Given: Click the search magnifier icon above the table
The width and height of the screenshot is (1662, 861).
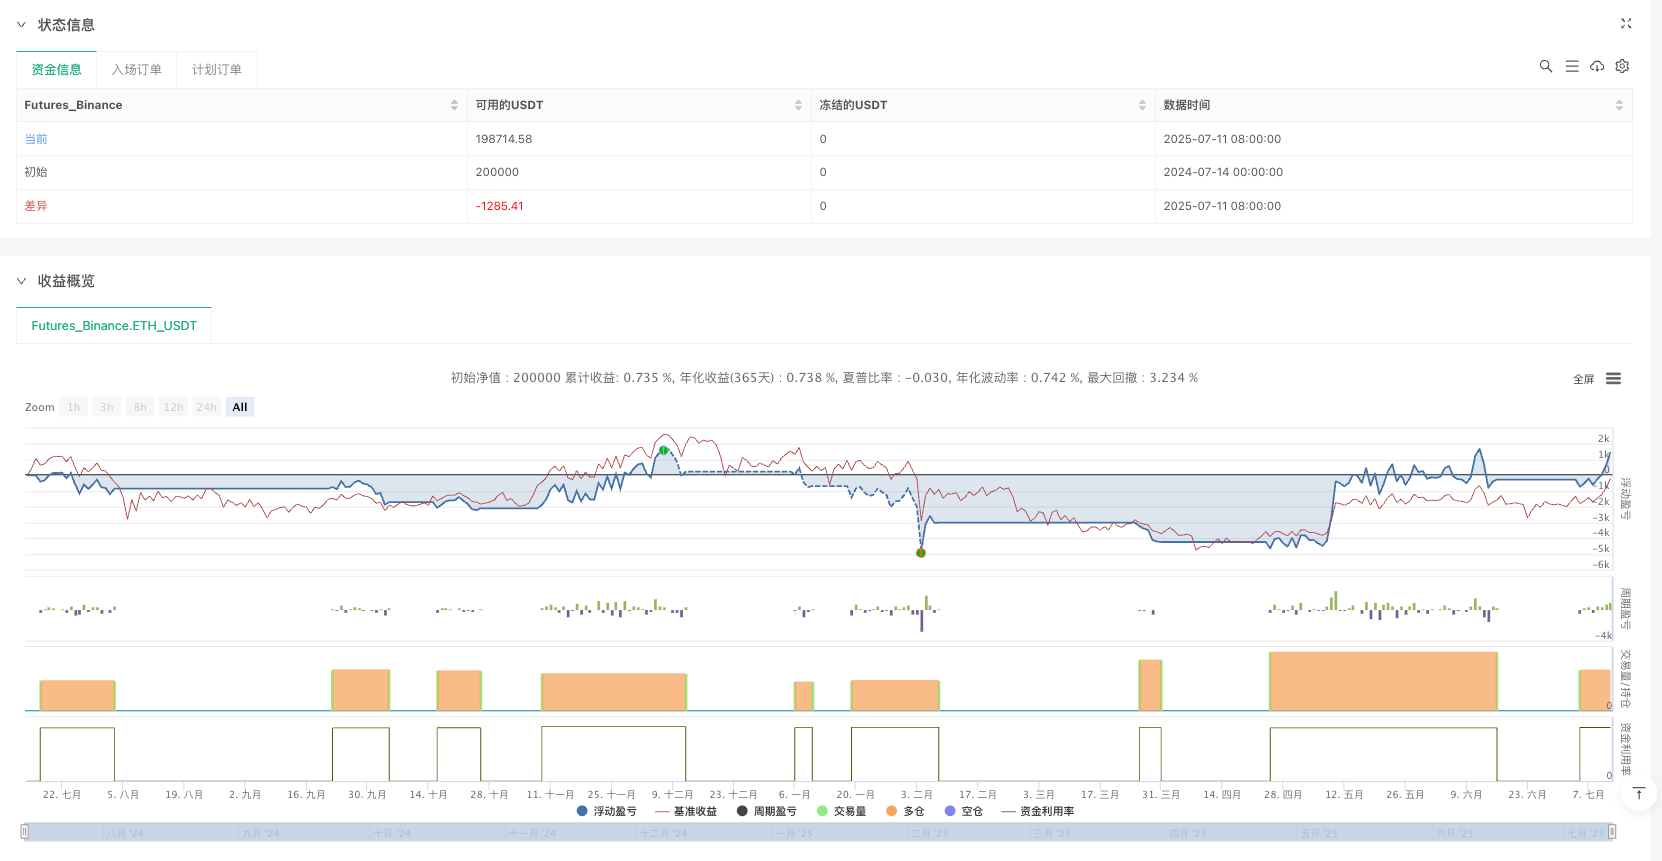Looking at the screenshot, I should [x=1545, y=66].
